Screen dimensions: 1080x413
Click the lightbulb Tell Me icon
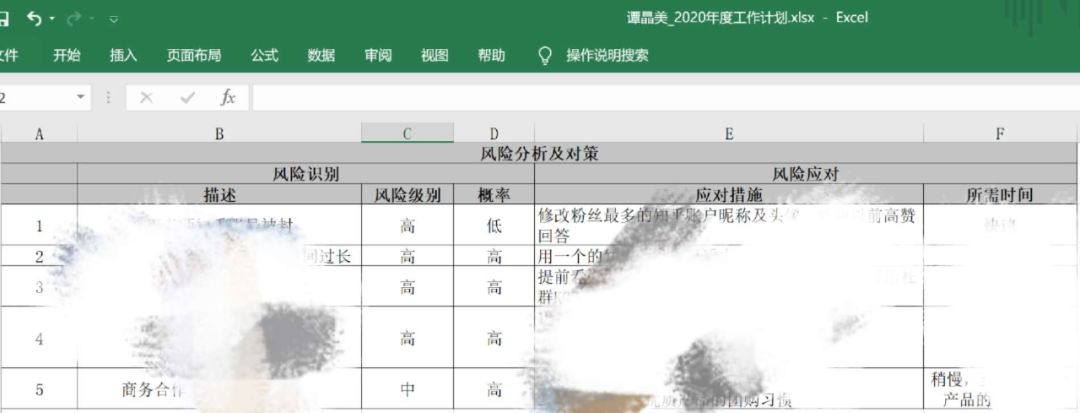pos(545,56)
